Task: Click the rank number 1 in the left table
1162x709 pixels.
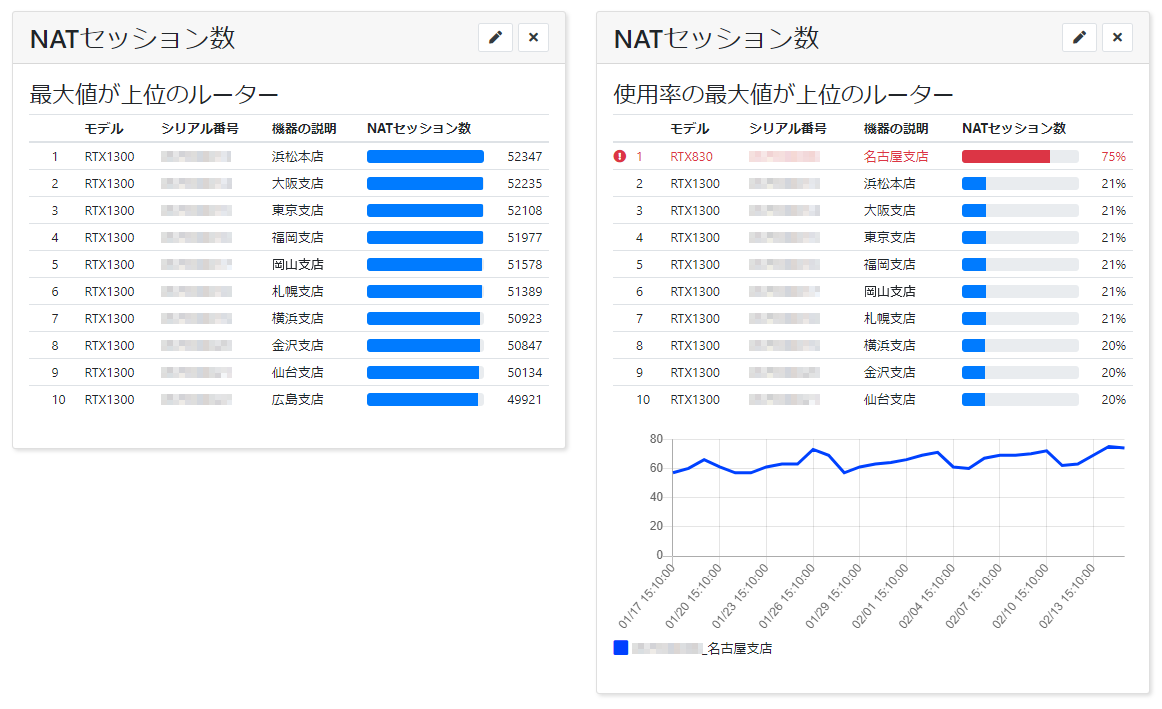Action: tap(55, 156)
